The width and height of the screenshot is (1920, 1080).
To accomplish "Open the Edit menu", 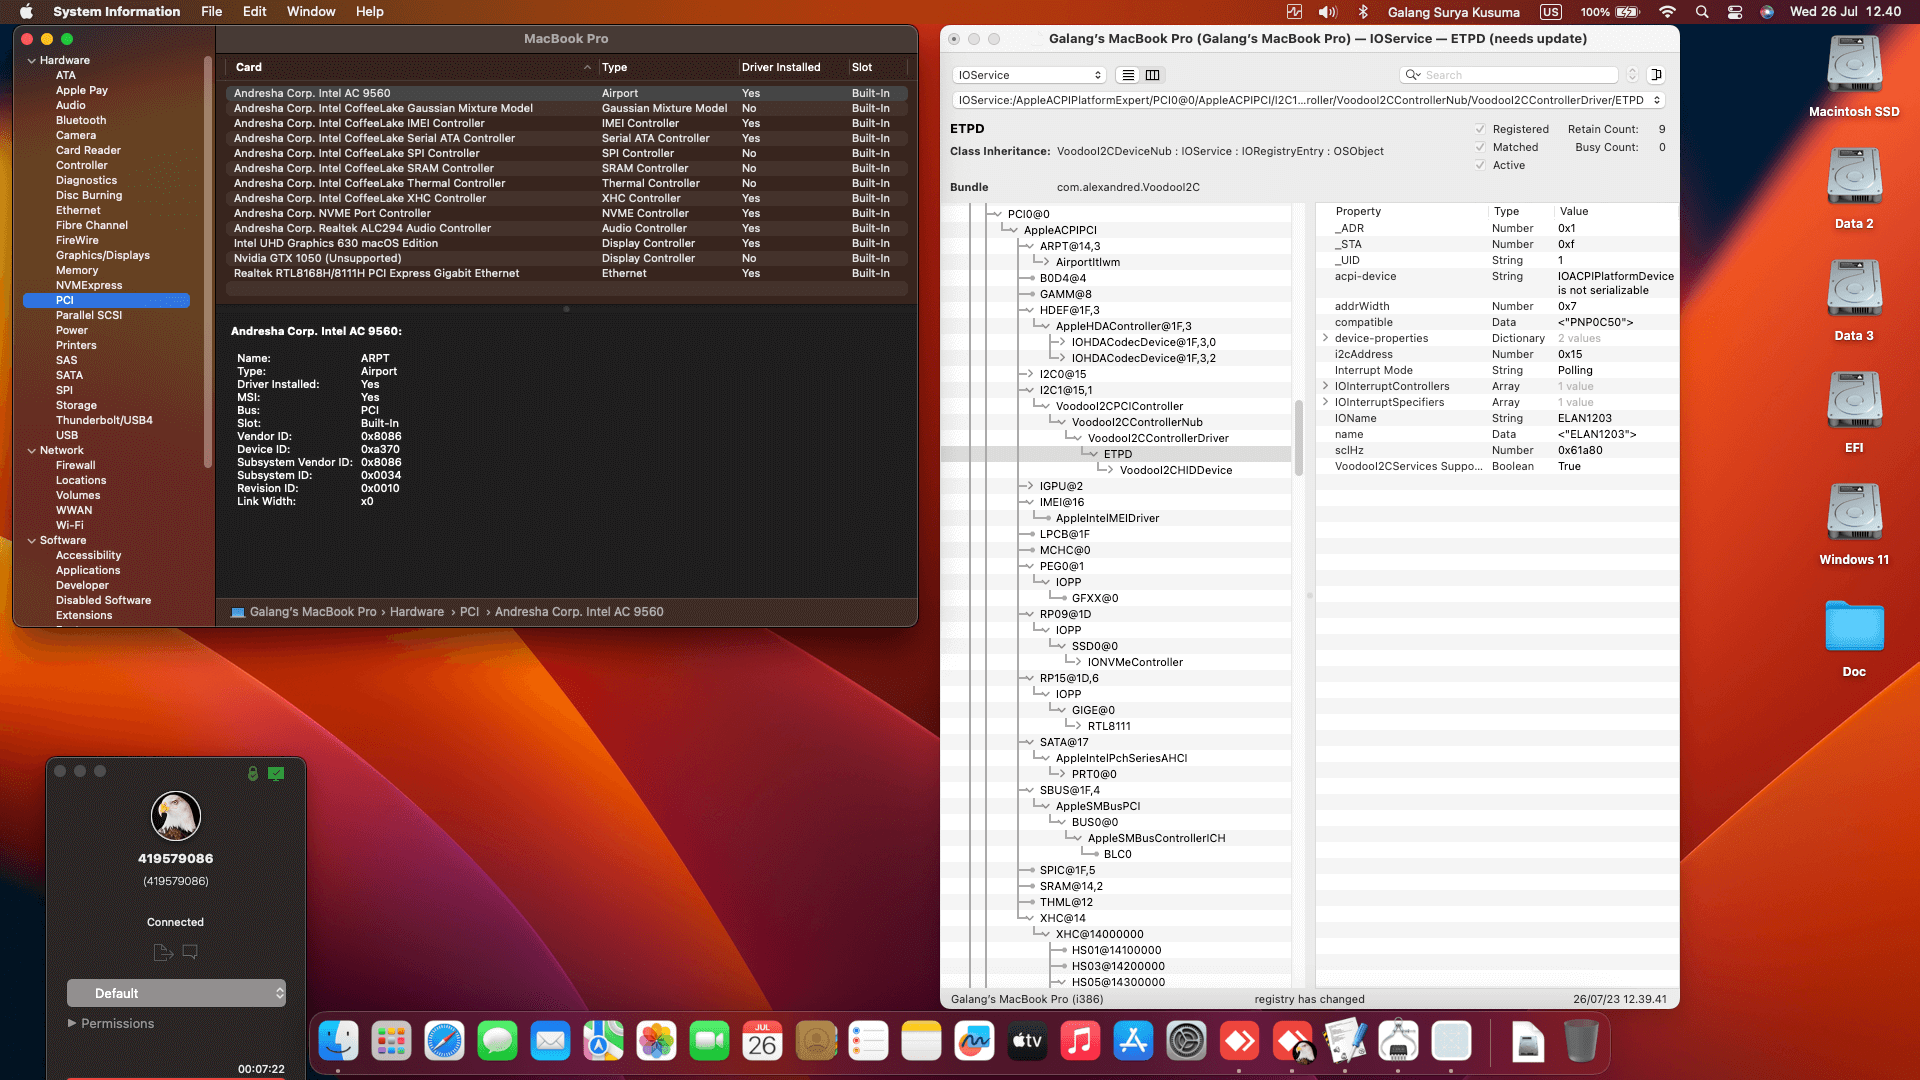I will click(x=254, y=11).
